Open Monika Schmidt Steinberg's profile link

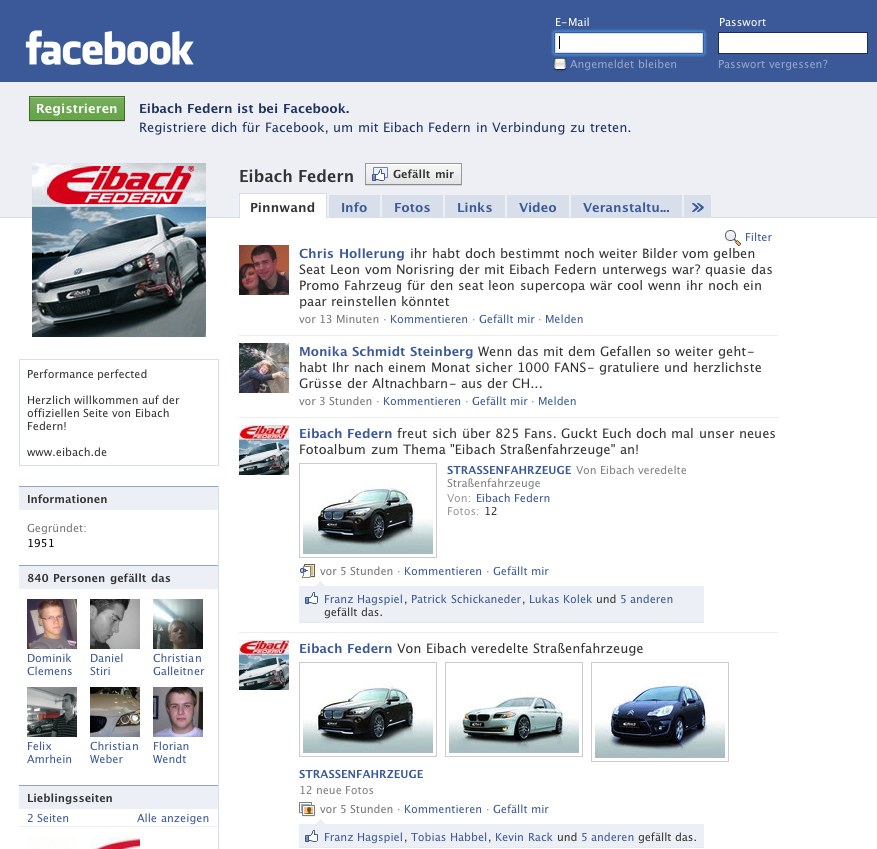tap(386, 351)
